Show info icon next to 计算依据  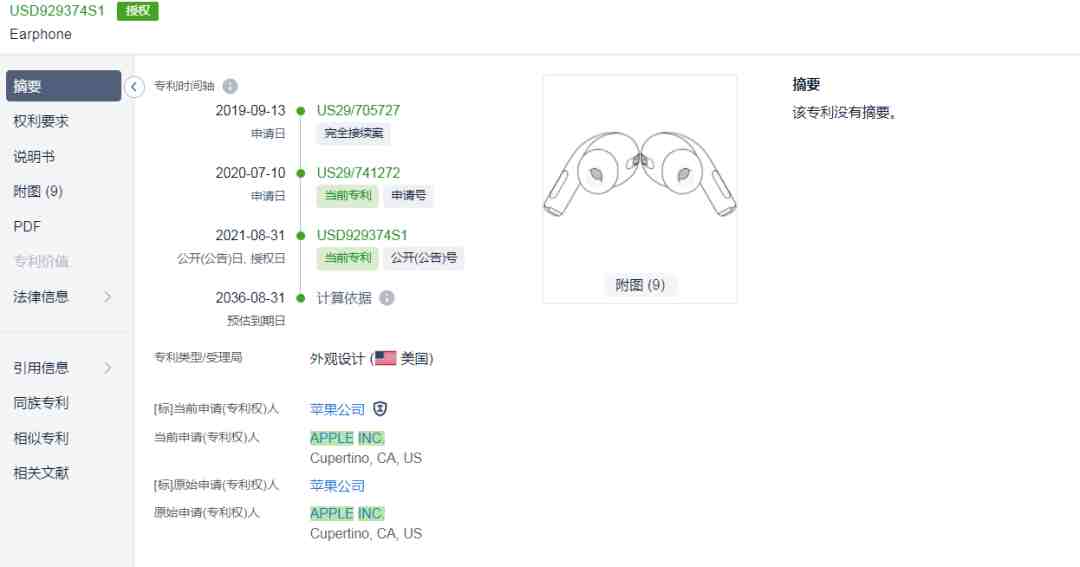tap(387, 298)
